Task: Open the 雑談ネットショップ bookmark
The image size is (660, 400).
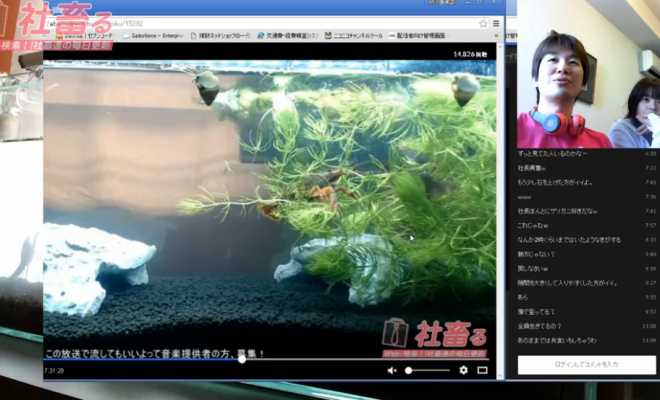Action: (215, 35)
